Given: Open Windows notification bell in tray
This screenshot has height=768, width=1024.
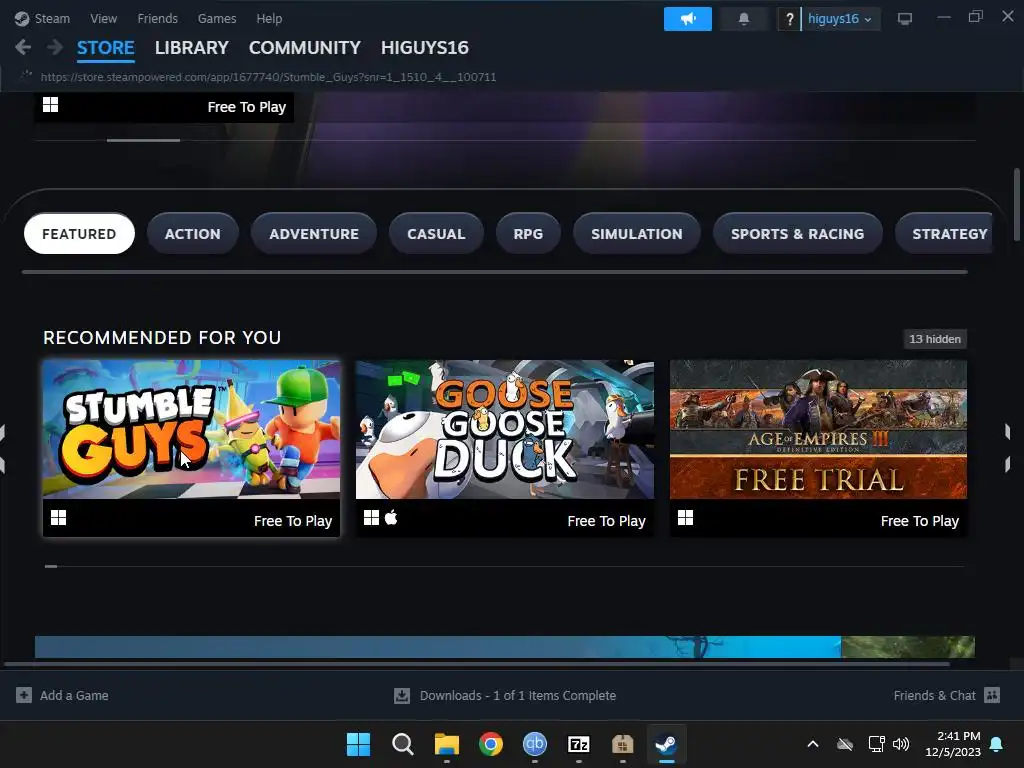Looking at the screenshot, I should pyautogui.click(x=997, y=744).
